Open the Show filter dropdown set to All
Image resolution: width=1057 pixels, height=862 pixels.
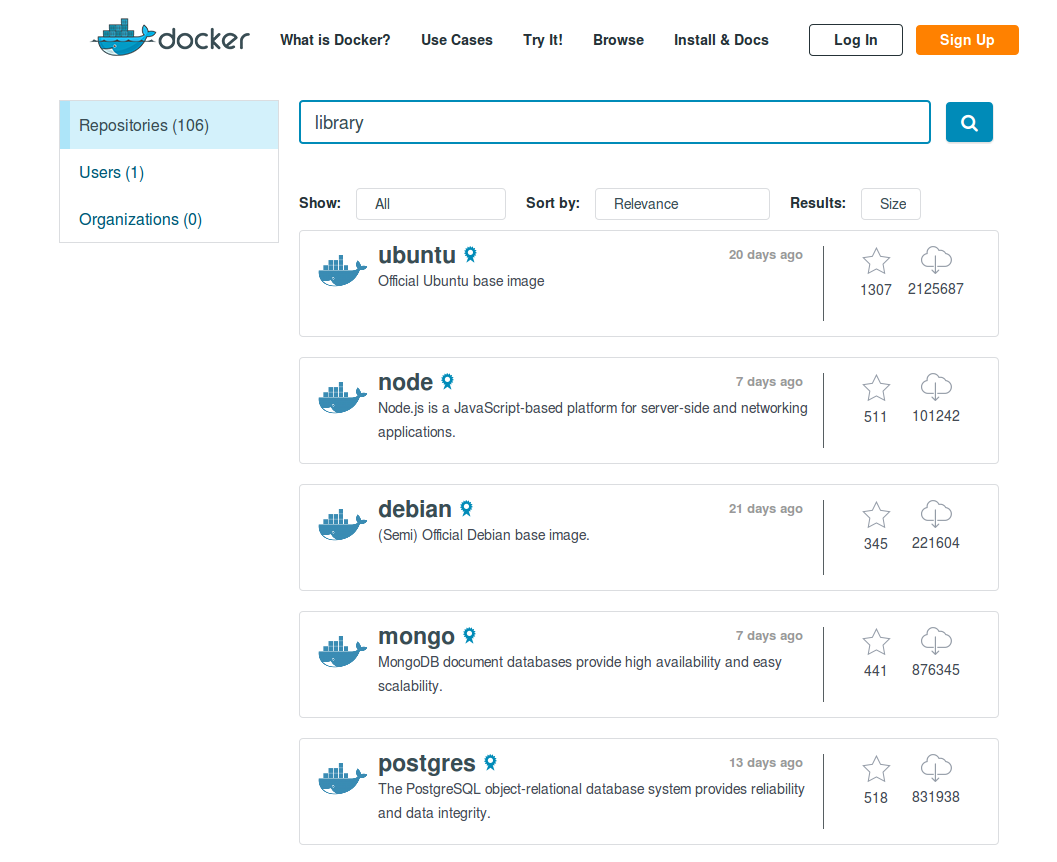[x=431, y=204]
